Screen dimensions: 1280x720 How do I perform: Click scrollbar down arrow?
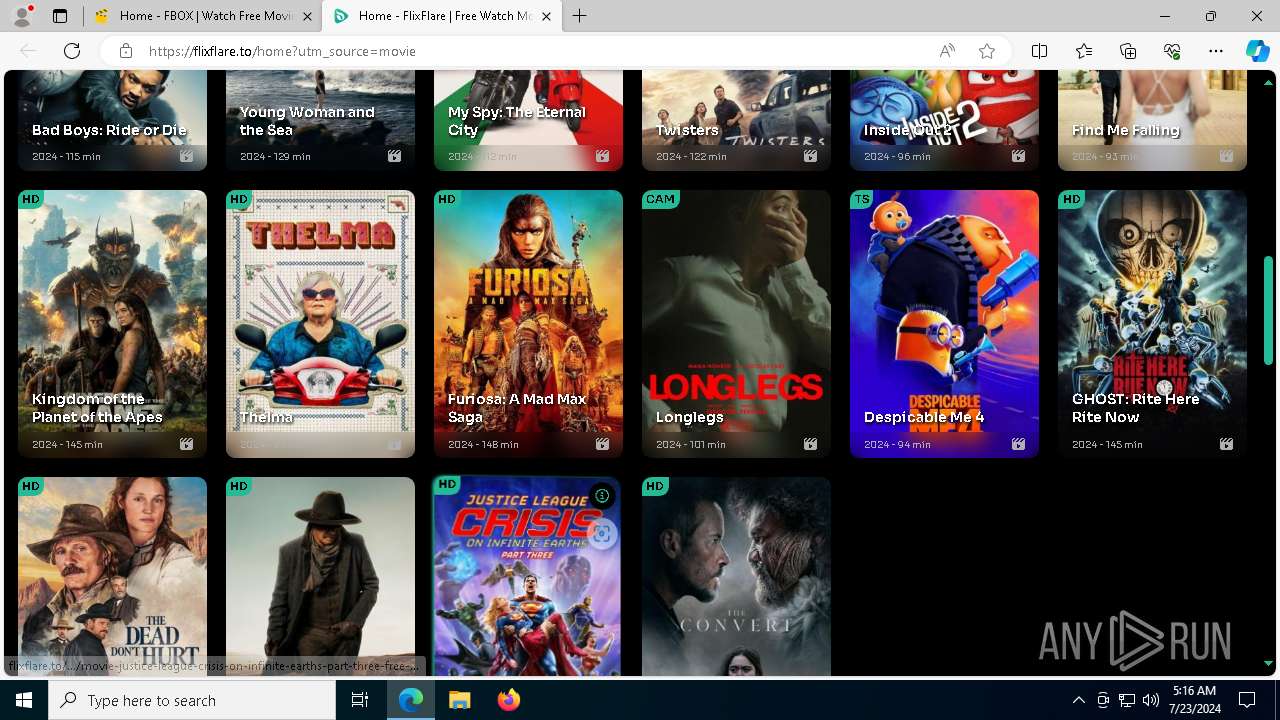pyautogui.click(x=1268, y=663)
